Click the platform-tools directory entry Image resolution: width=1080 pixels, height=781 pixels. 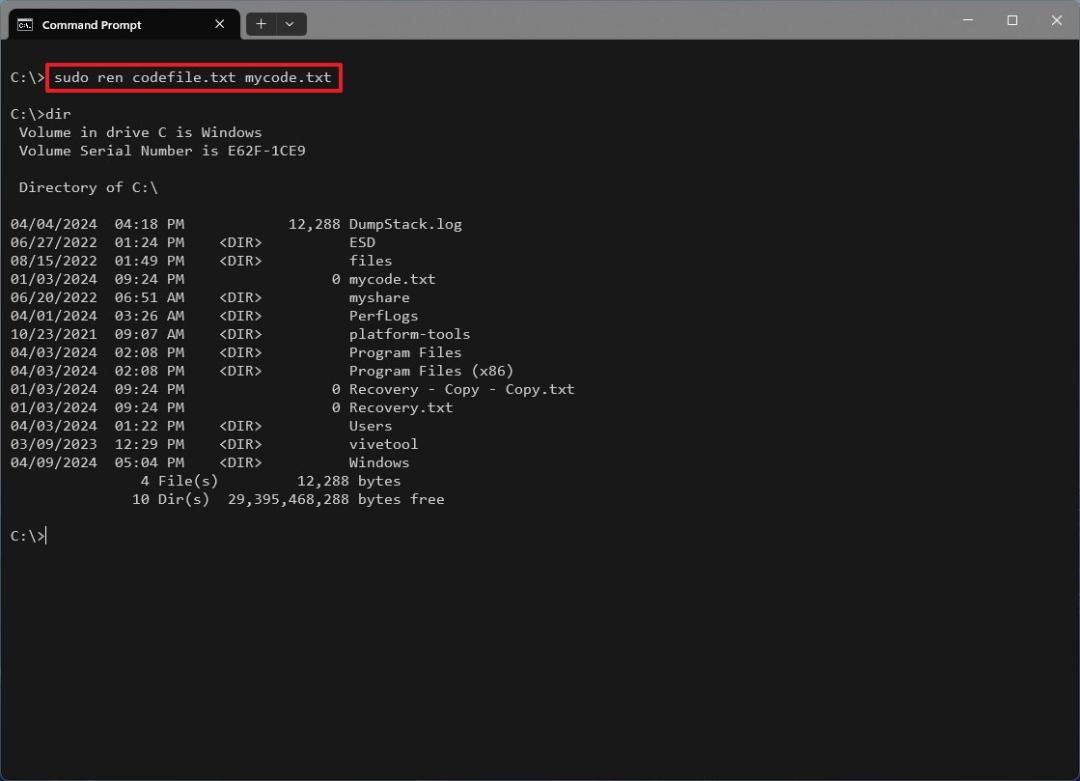pos(409,334)
